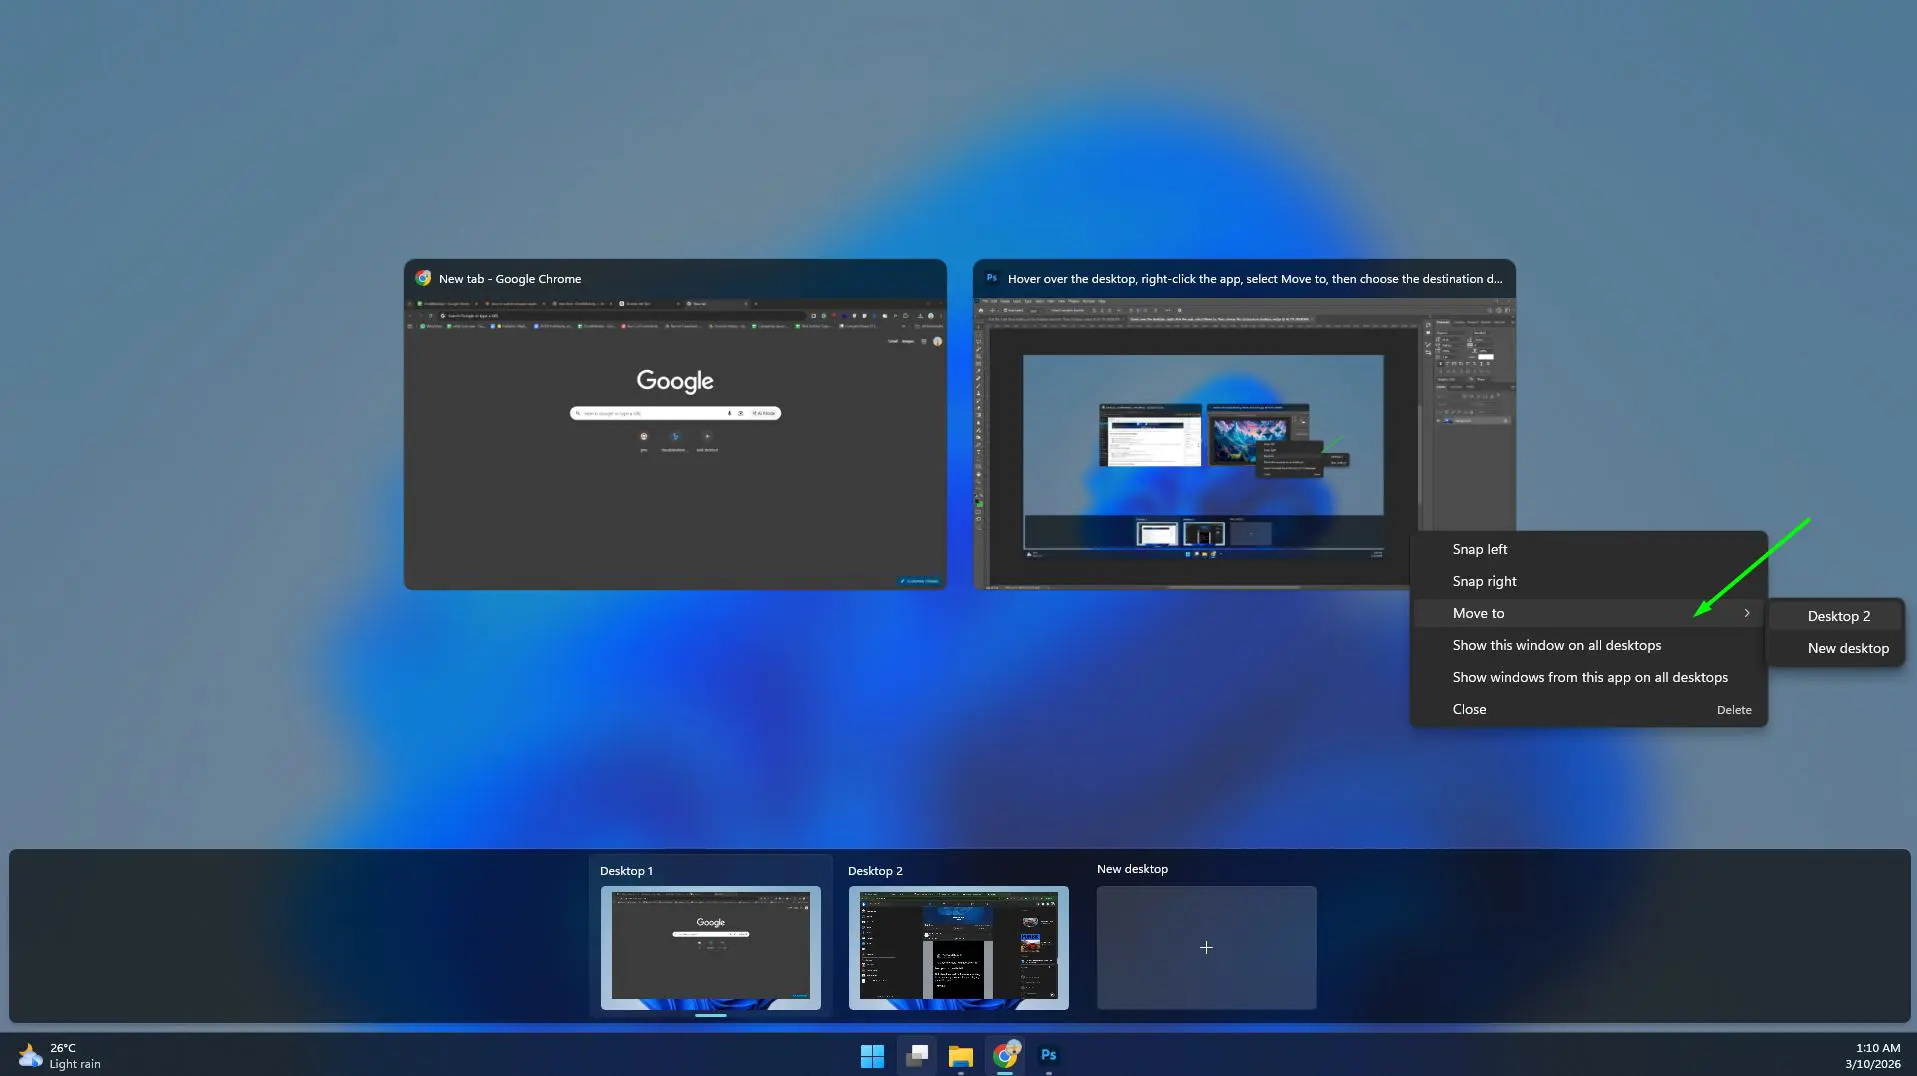The width and height of the screenshot is (1917, 1076).
Task: Choose Desktop 2 in the Move to submenu
Action: pos(1837,616)
